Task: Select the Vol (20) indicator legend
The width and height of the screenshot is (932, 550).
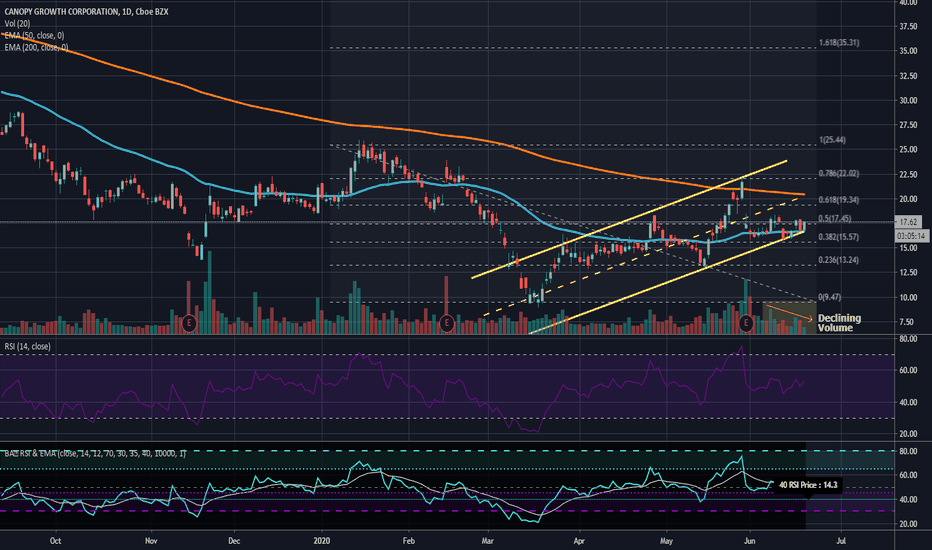Action: tap(17, 24)
